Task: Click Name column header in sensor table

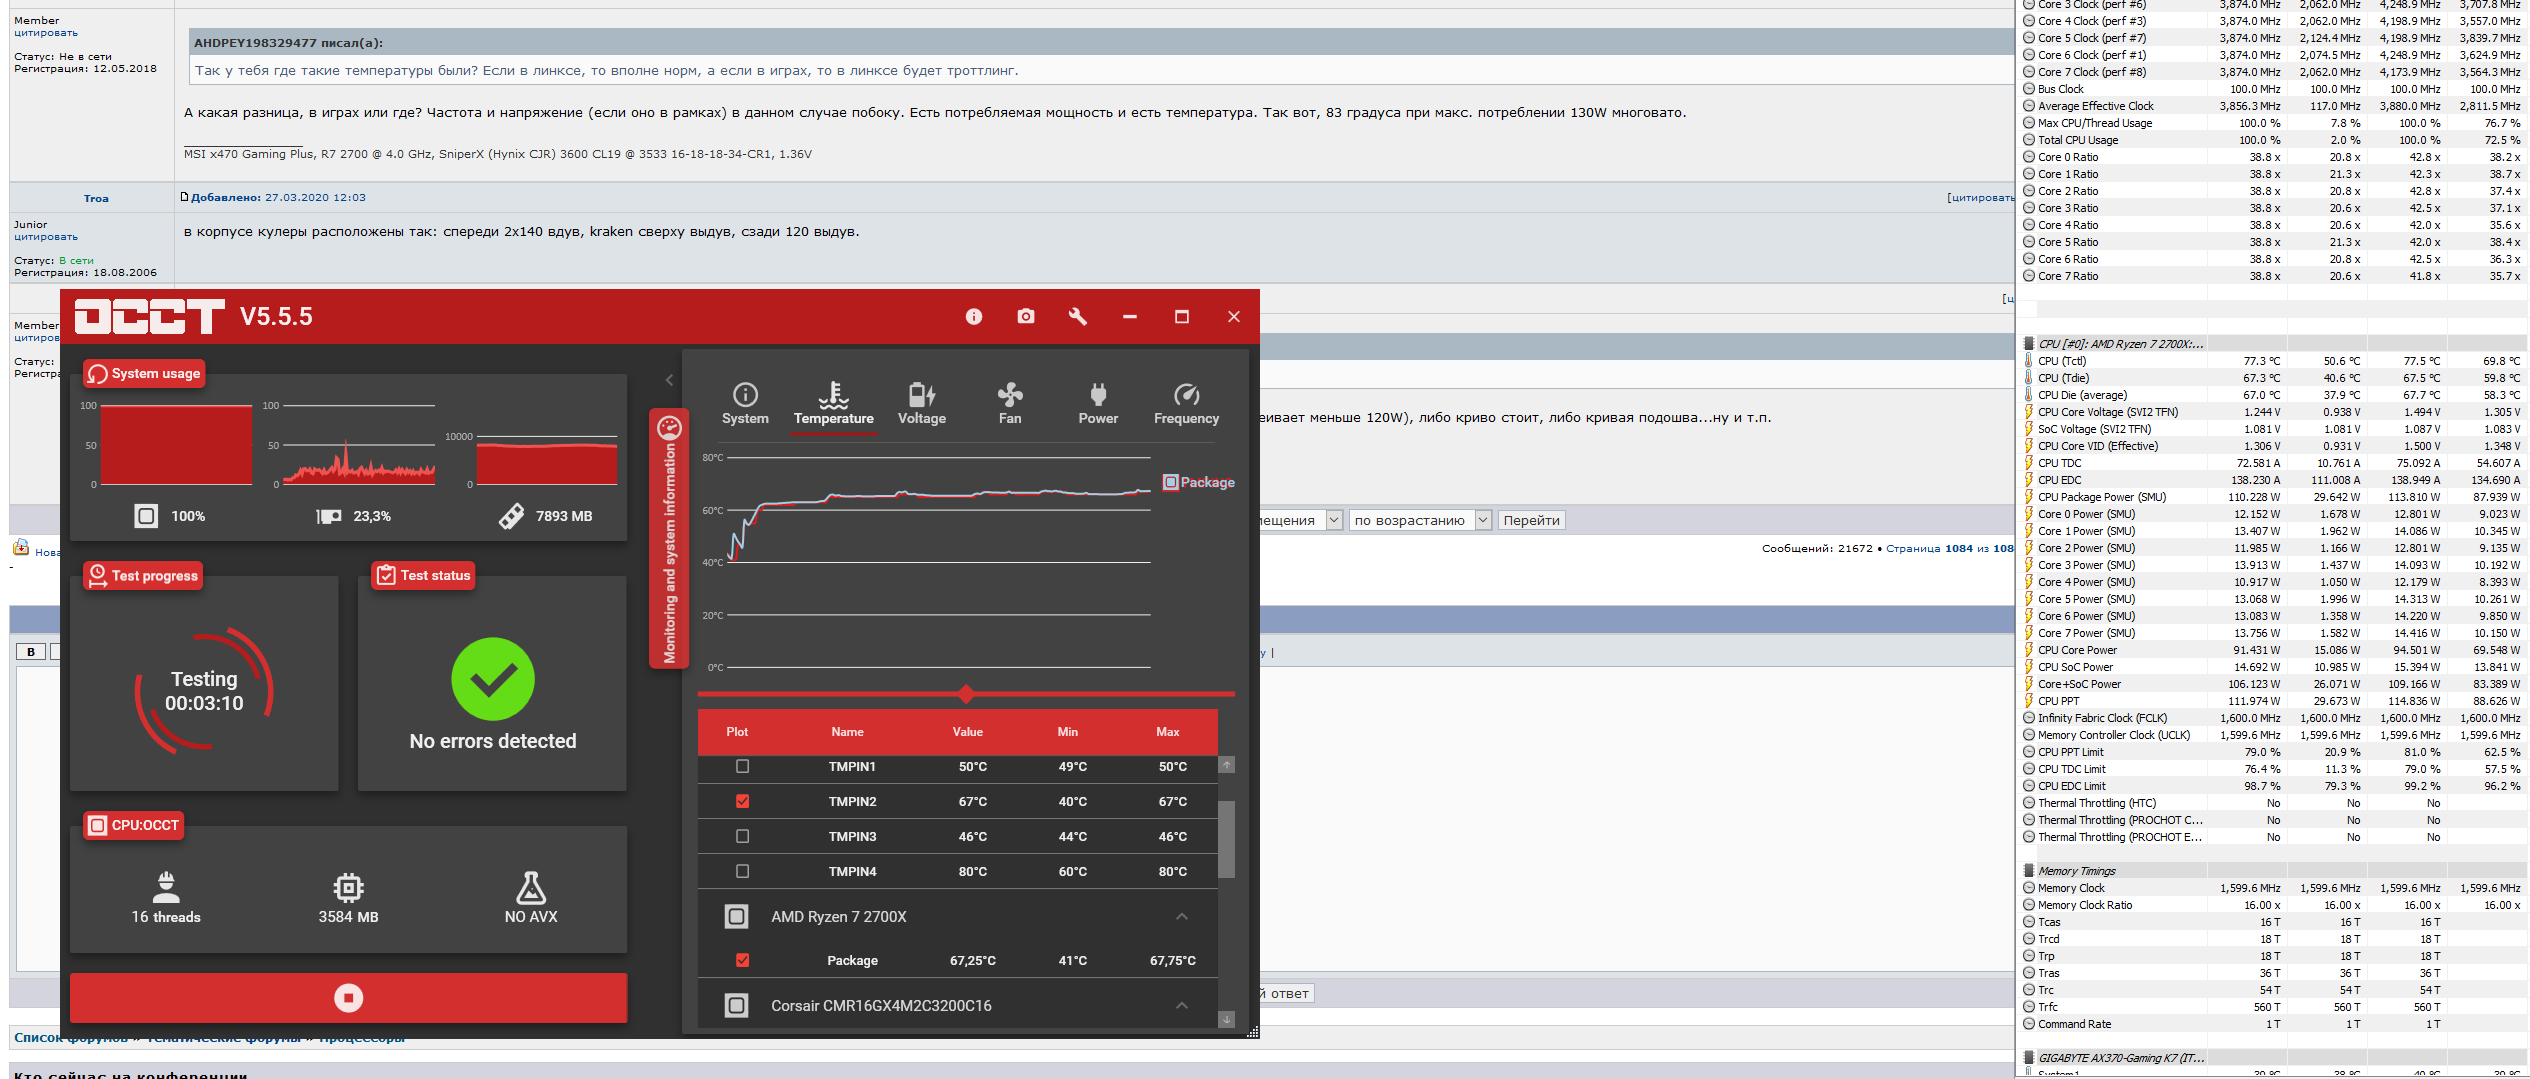Action: (847, 732)
